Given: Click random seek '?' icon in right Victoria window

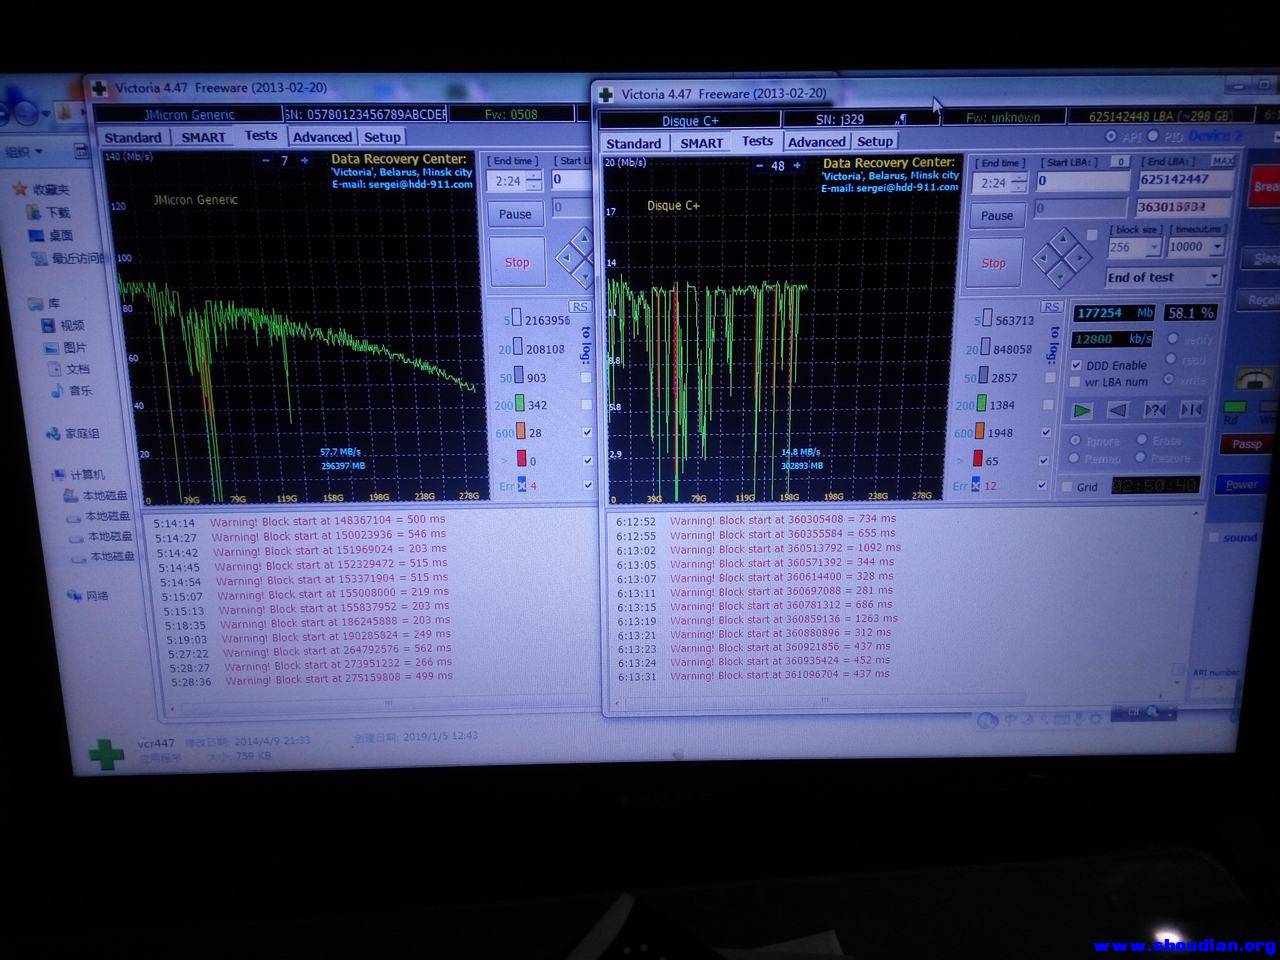Looking at the screenshot, I should tap(1155, 410).
